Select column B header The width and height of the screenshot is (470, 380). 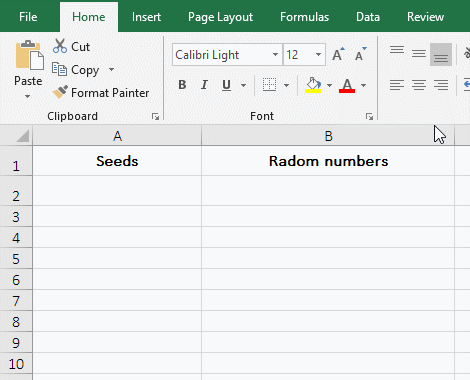328,136
